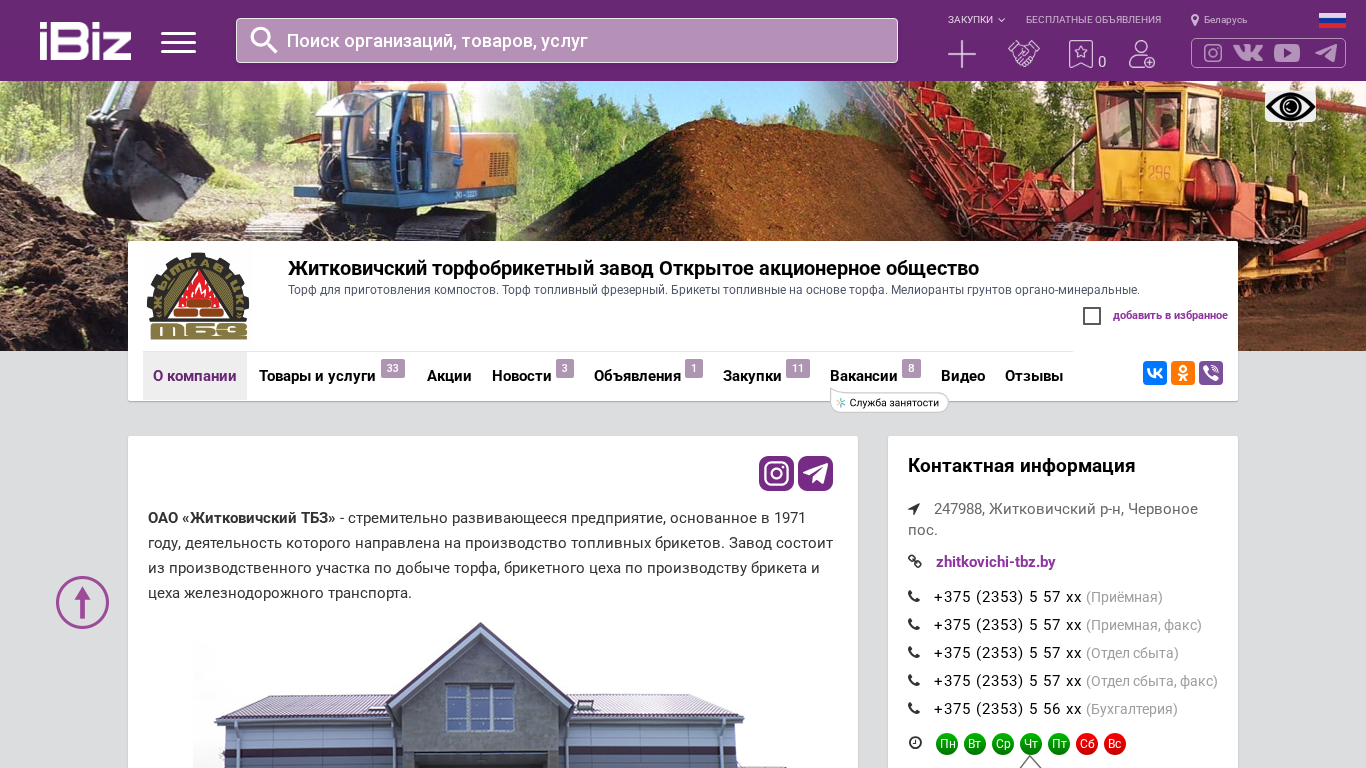
Task: Open the hamburger menu in the header
Action: tap(178, 42)
